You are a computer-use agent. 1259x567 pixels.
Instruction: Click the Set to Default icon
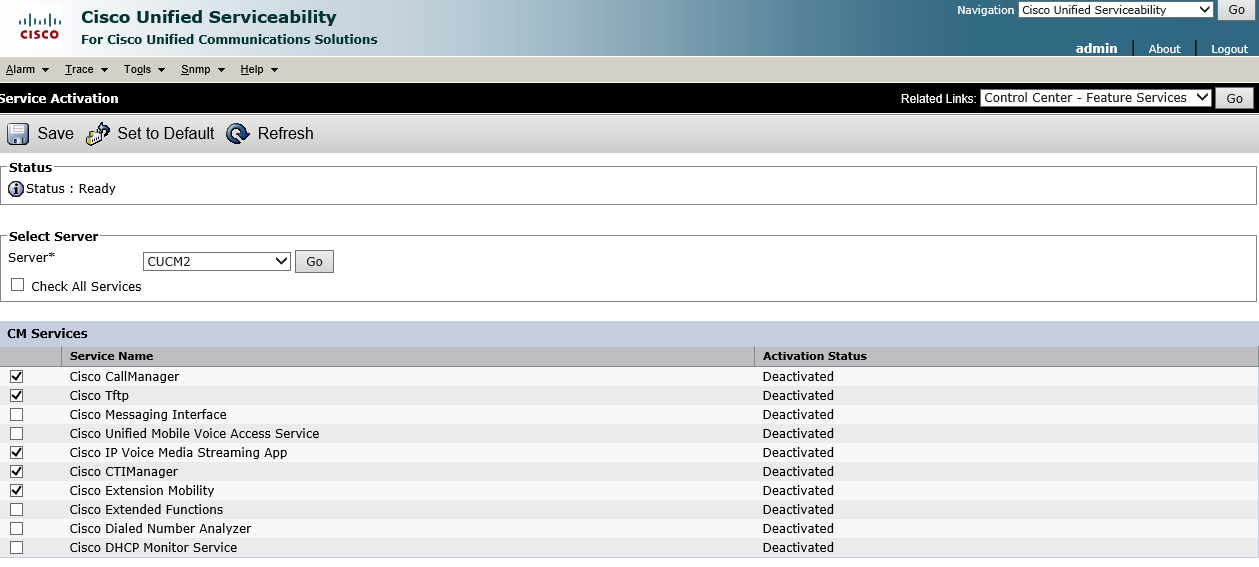pos(98,134)
